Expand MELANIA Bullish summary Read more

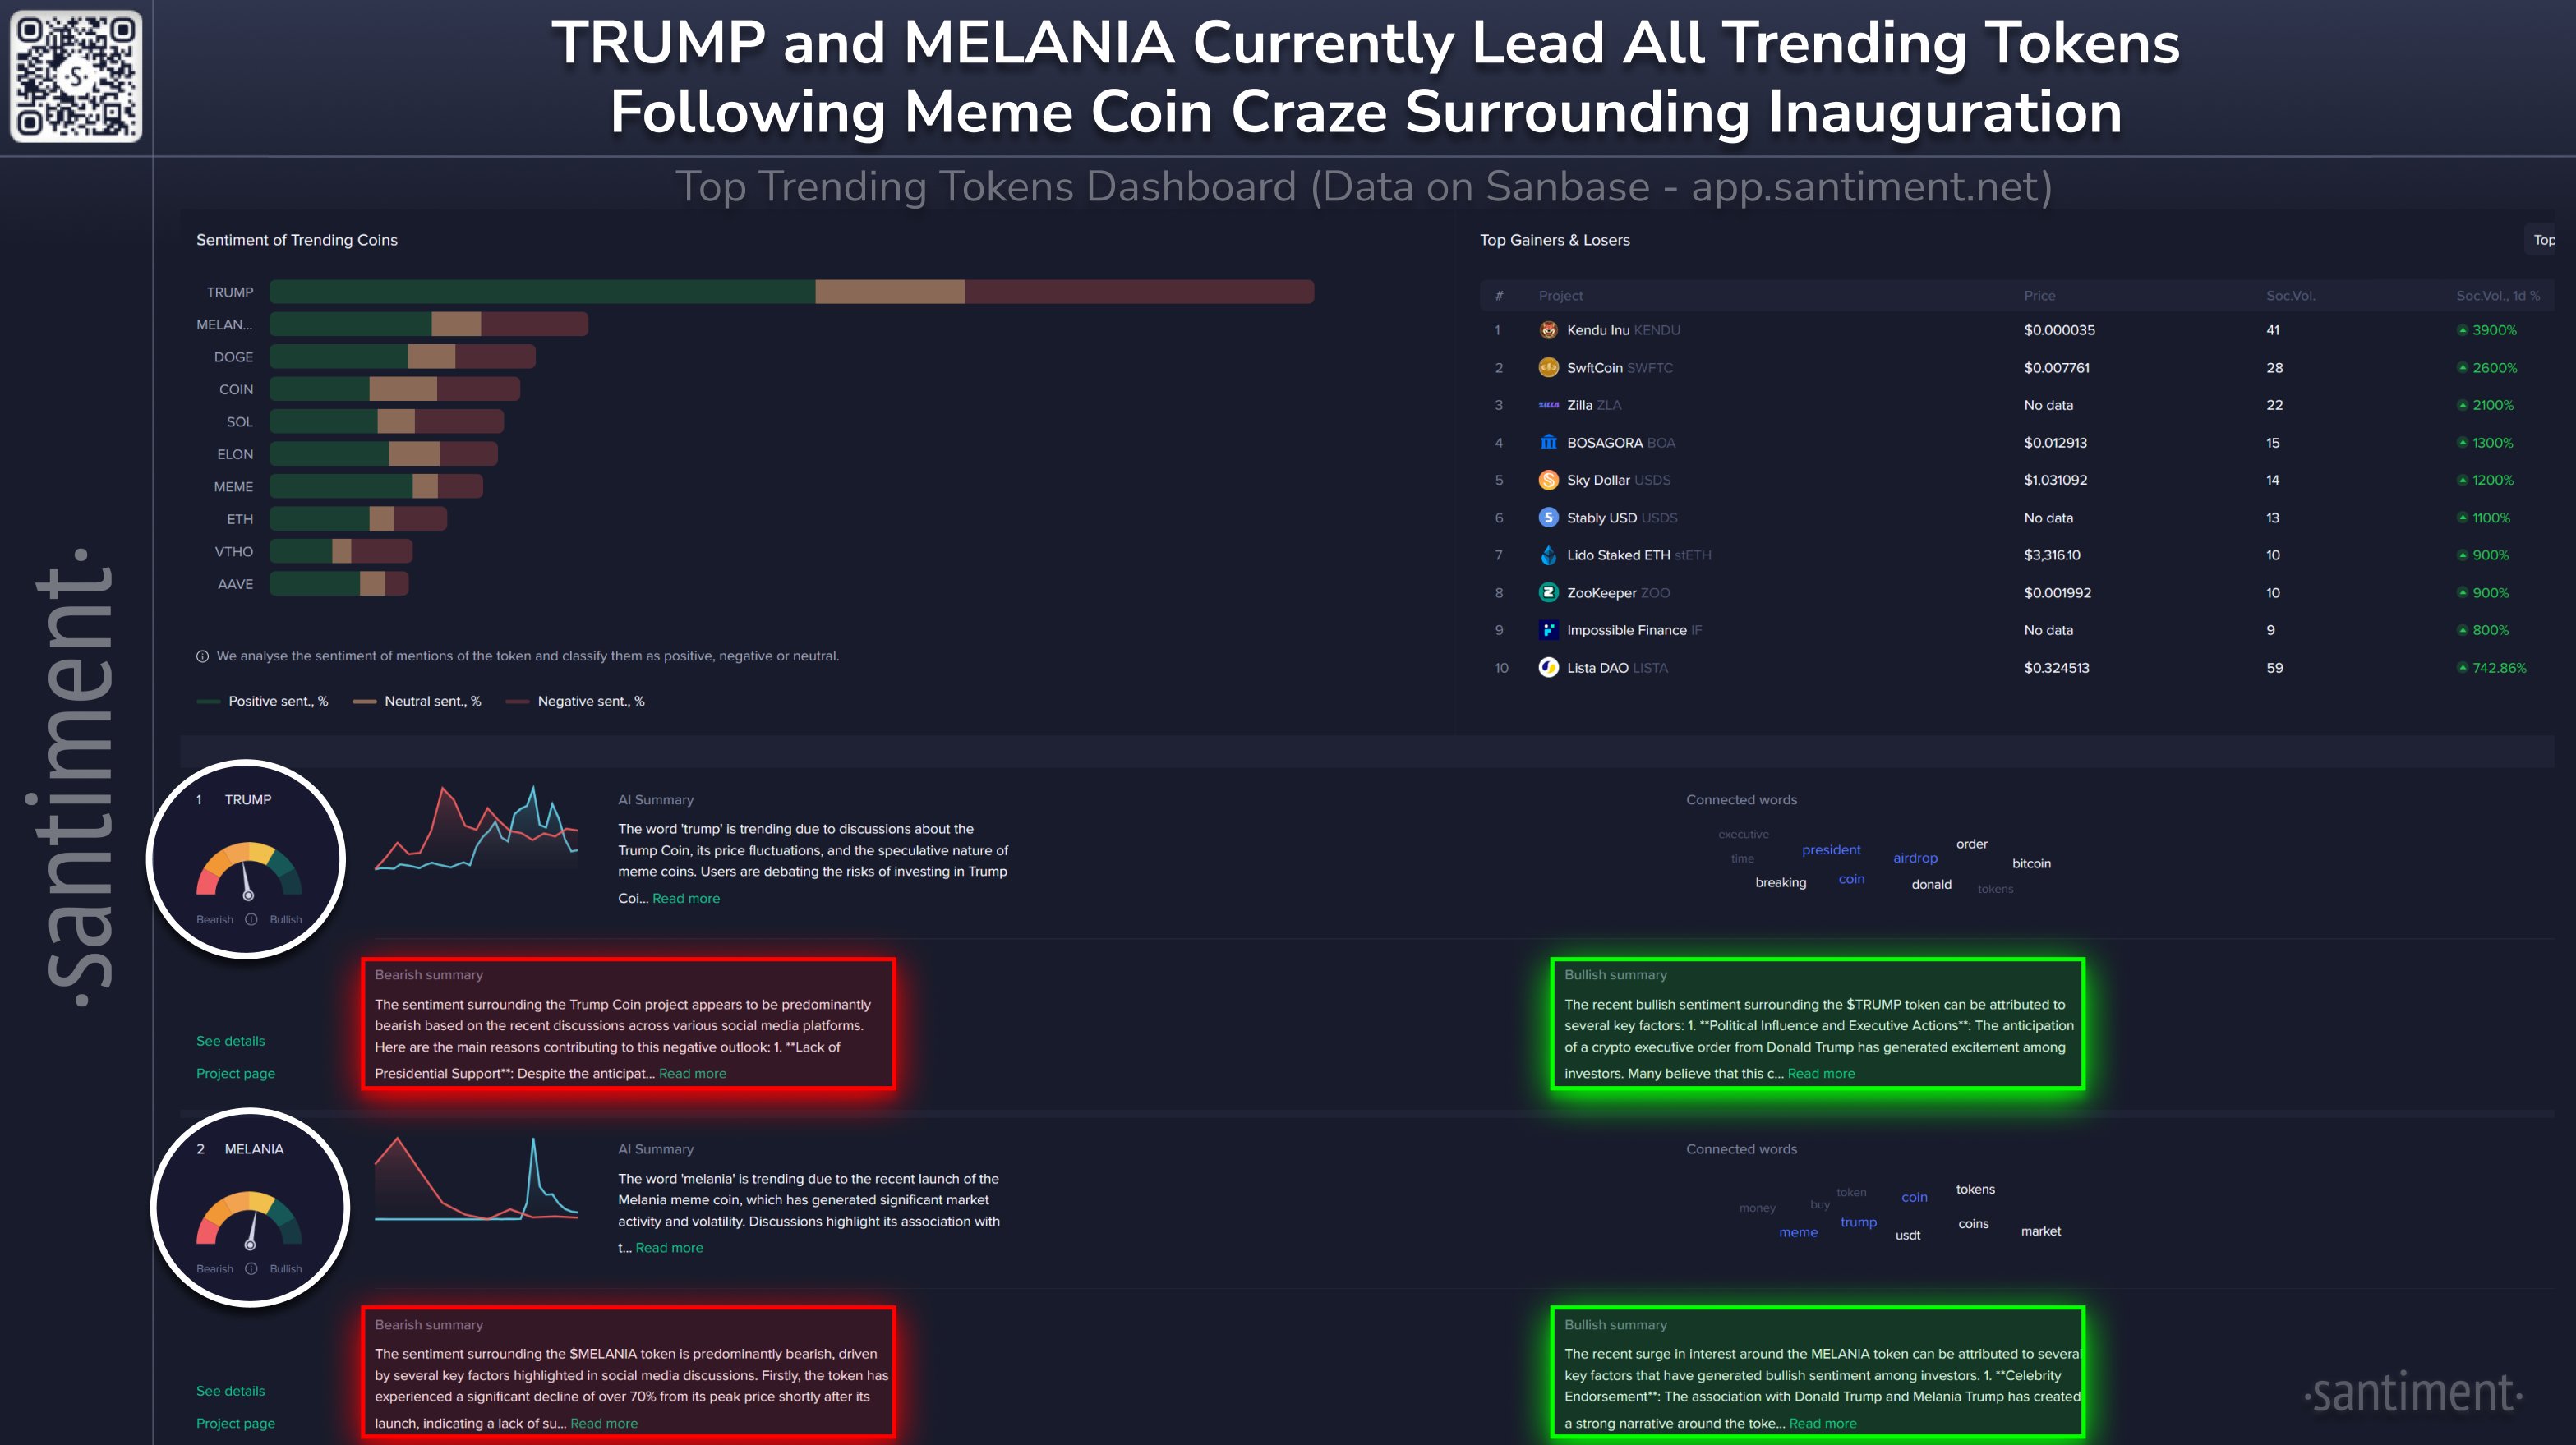tap(1822, 1423)
